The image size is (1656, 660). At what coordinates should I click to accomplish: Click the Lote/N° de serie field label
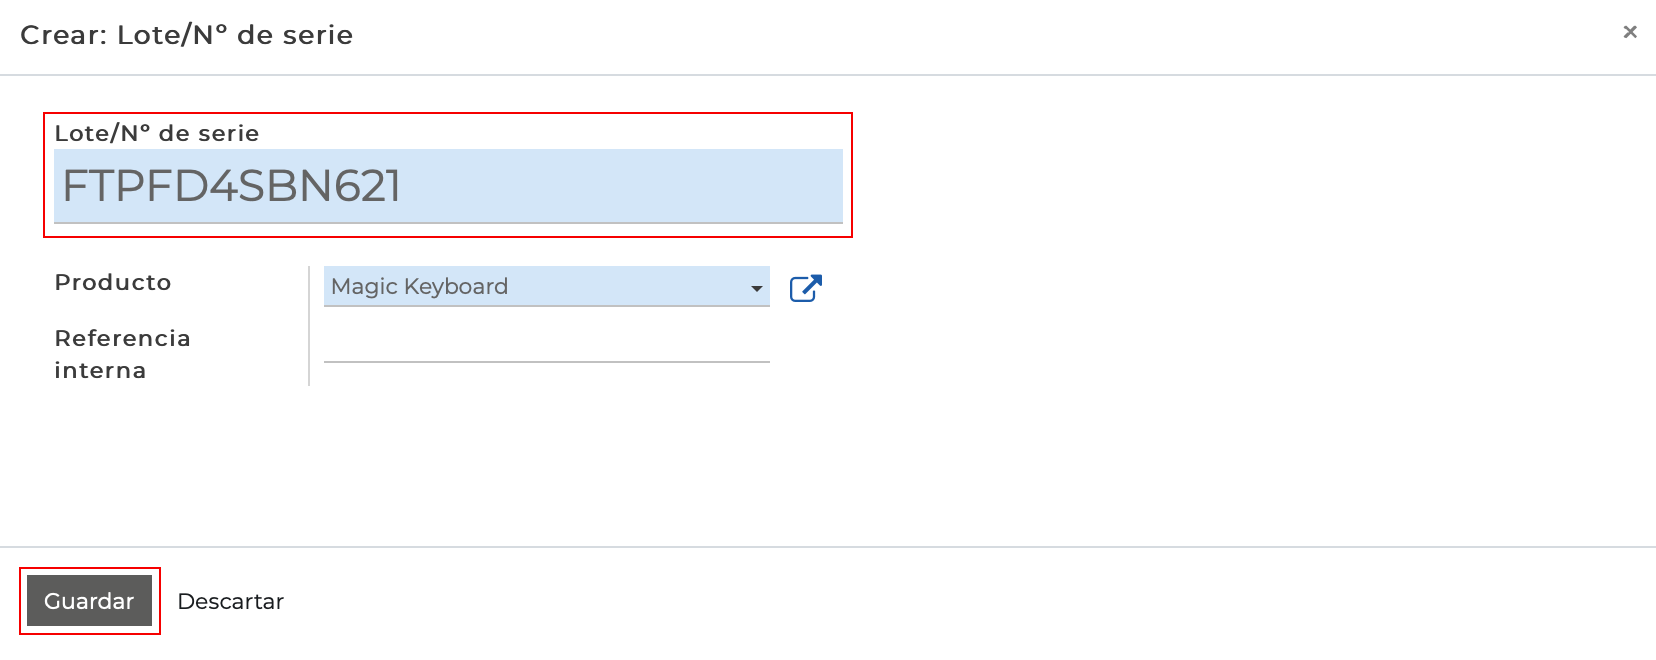coord(157,133)
